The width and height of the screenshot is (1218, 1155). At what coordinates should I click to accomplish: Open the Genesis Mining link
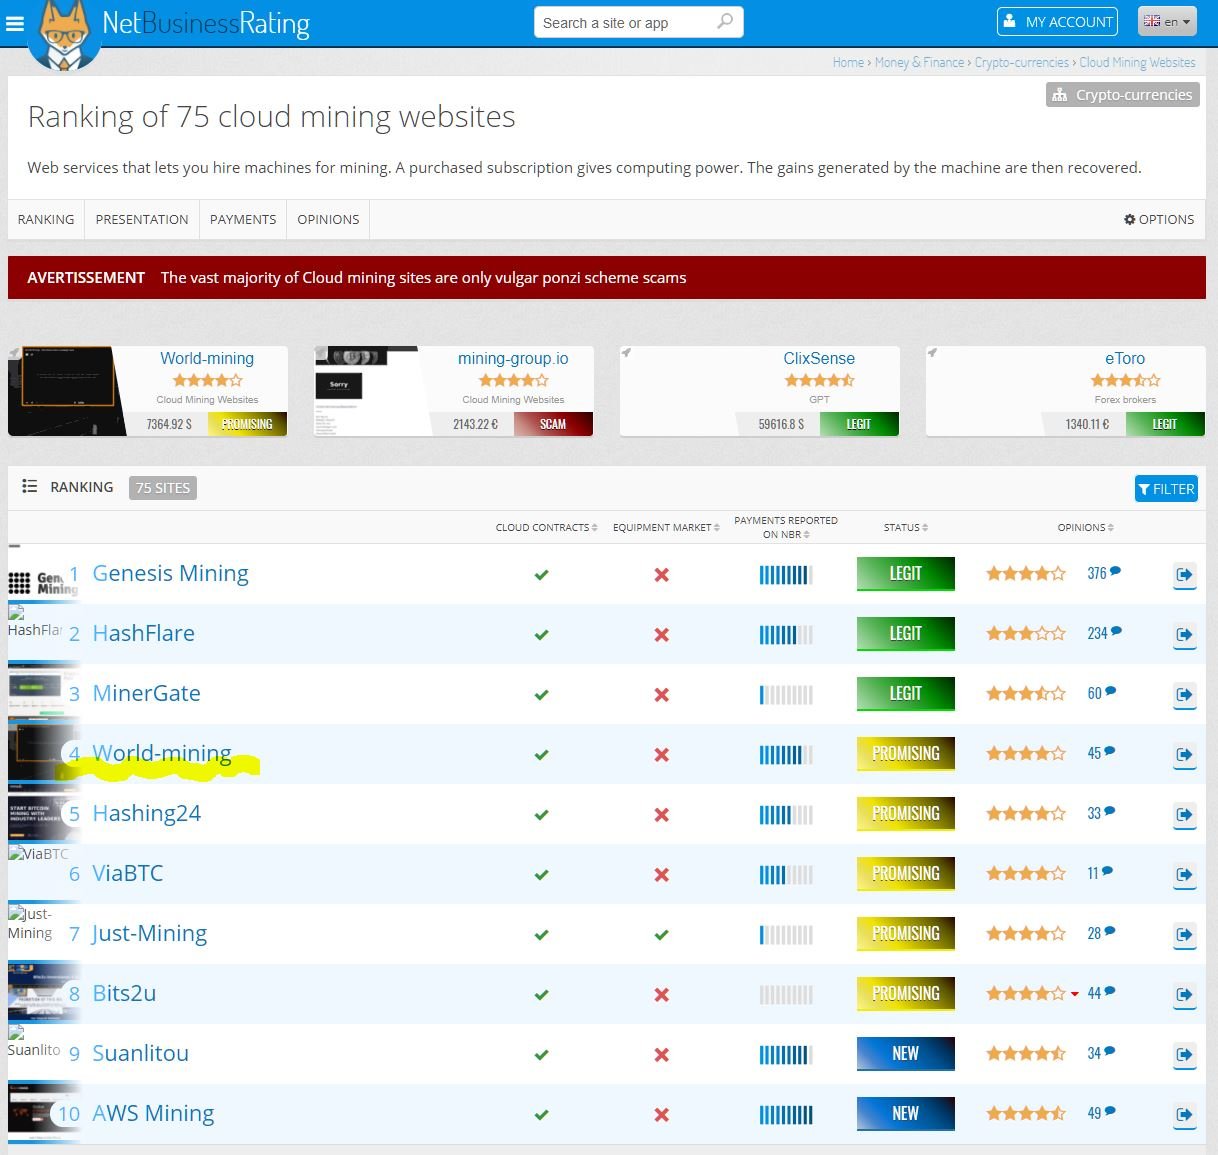[x=170, y=573]
